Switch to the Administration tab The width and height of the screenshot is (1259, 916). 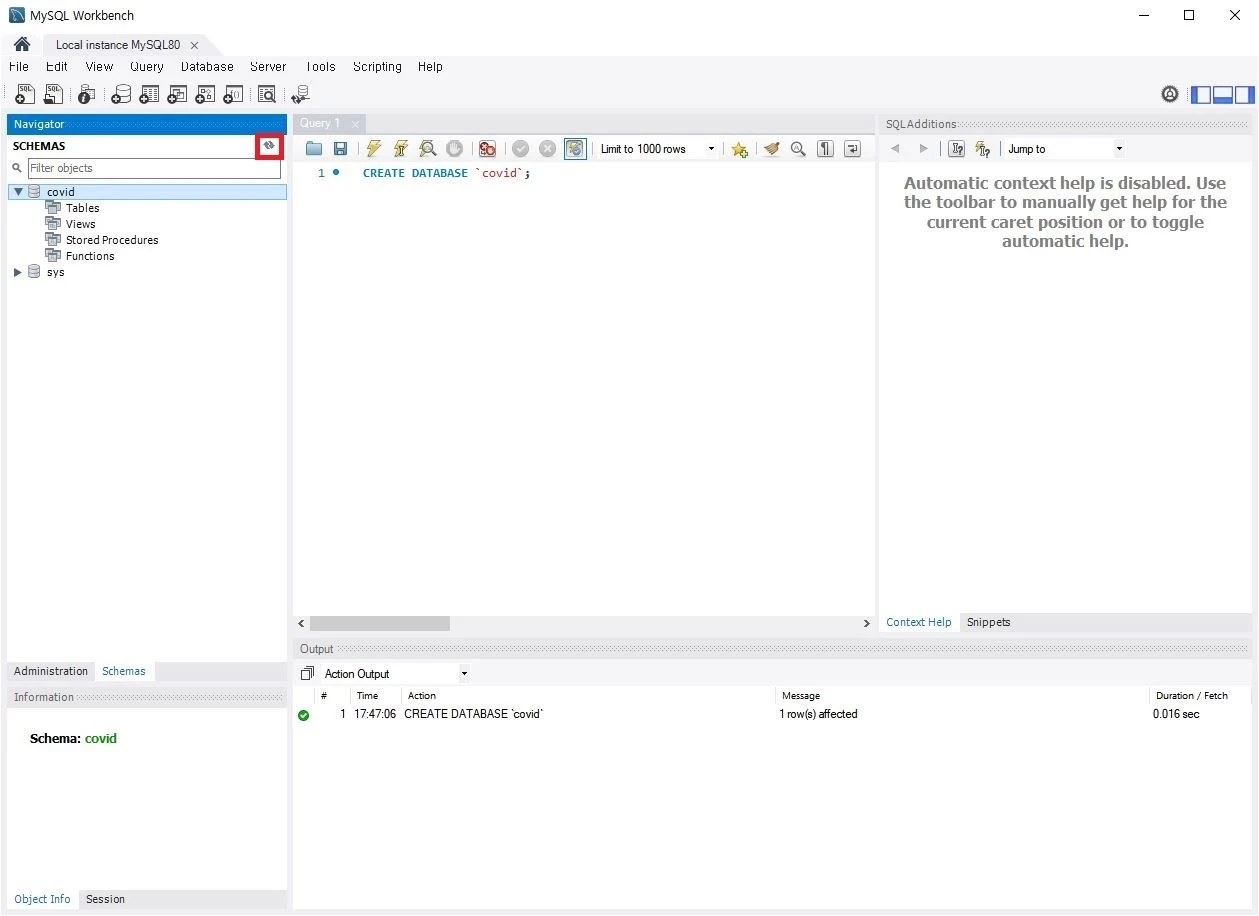pos(51,671)
